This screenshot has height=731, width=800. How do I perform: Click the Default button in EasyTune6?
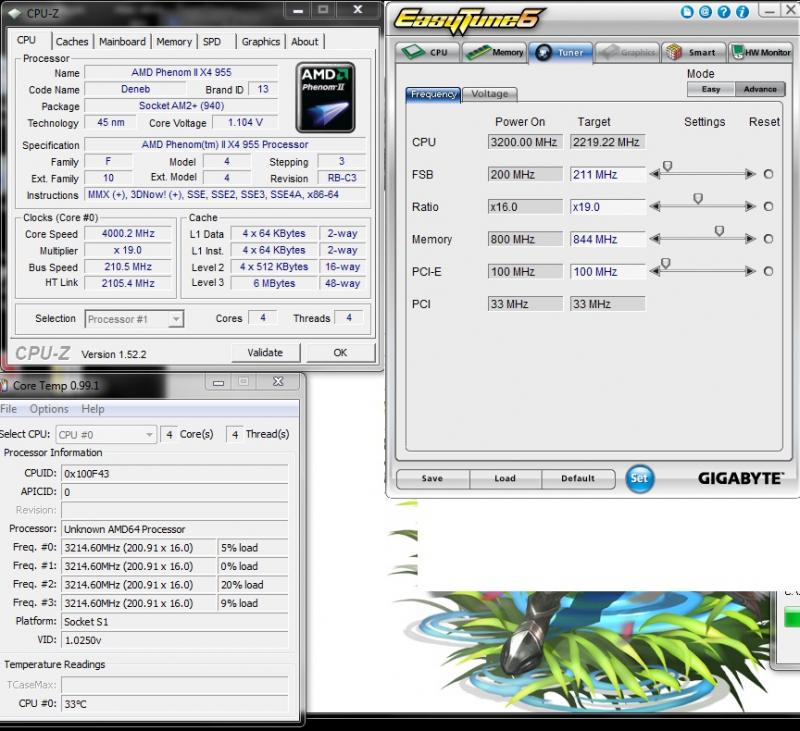pyautogui.click(x=578, y=478)
